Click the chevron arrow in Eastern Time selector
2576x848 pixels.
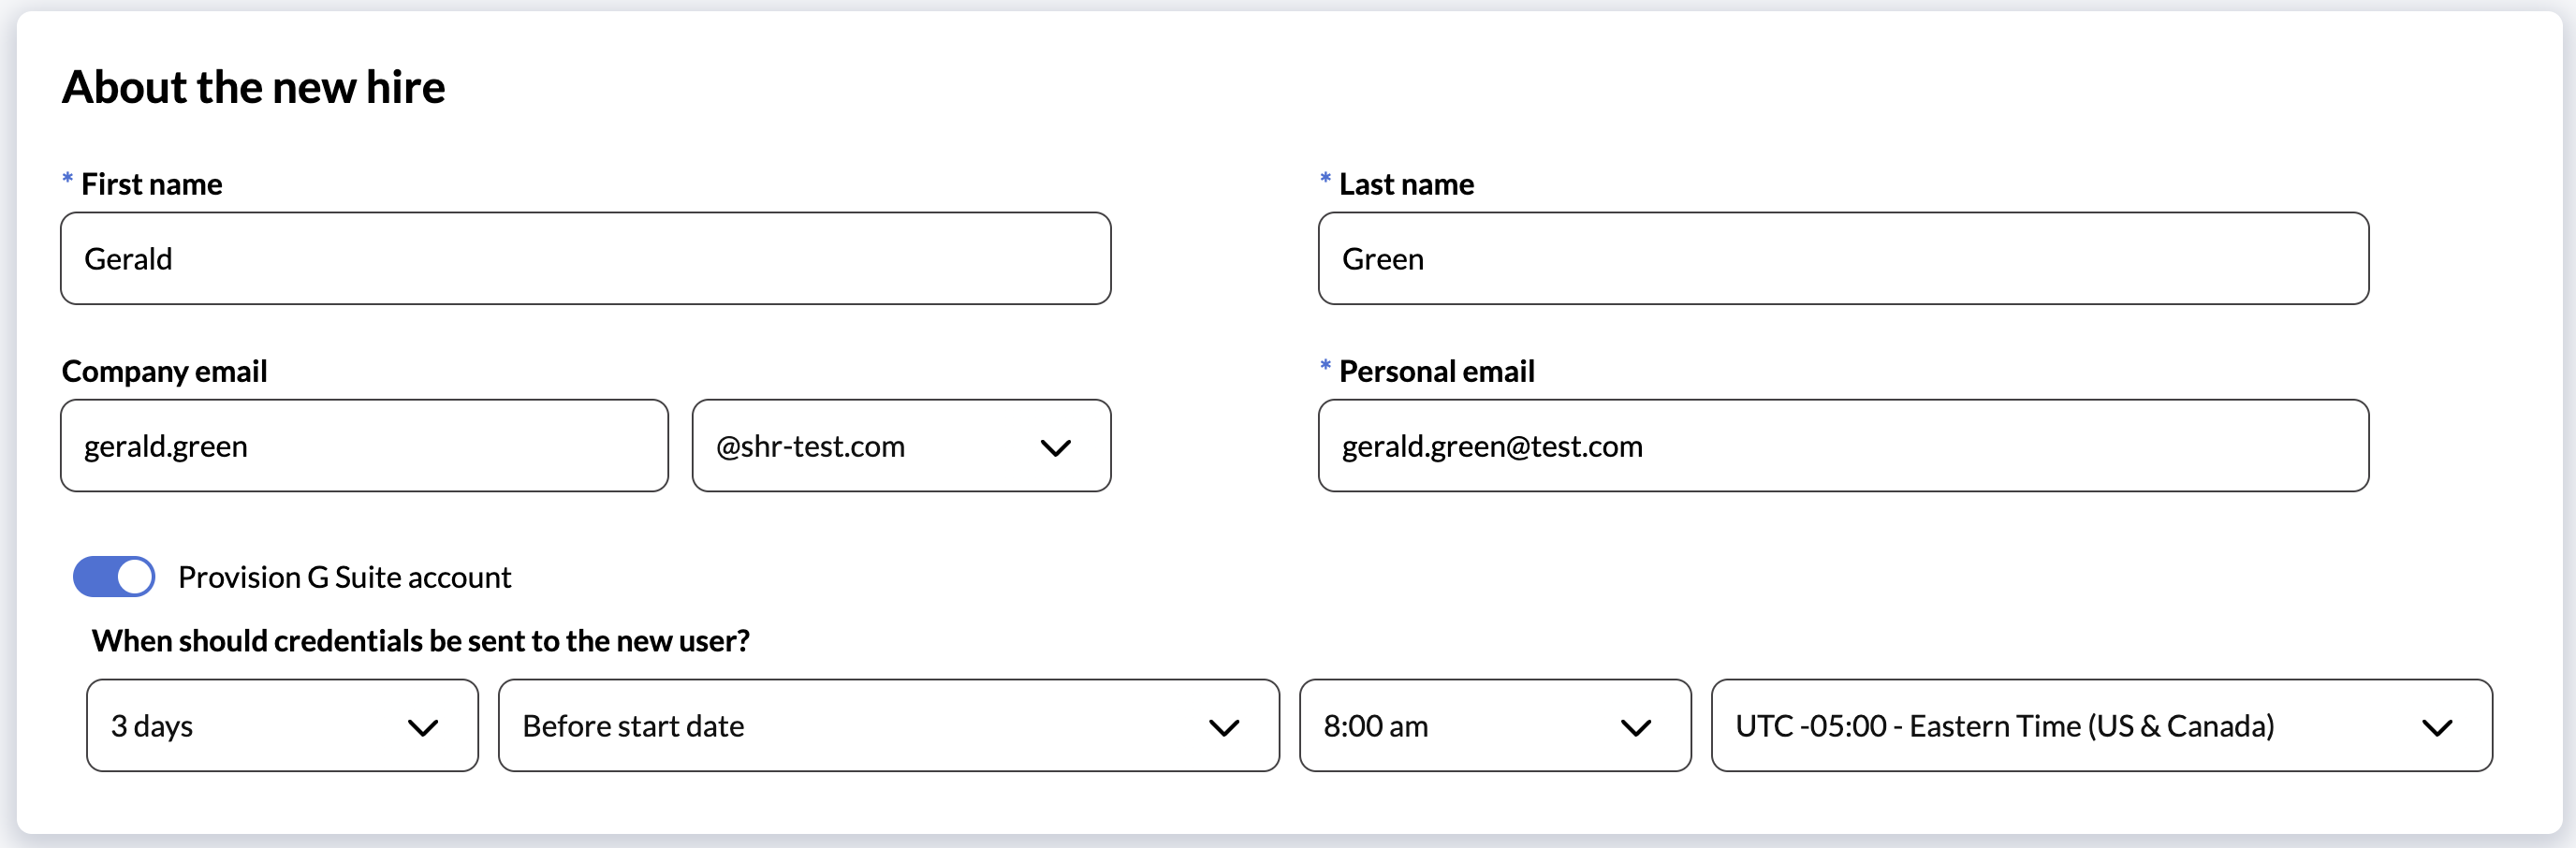click(x=2436, y=727)
